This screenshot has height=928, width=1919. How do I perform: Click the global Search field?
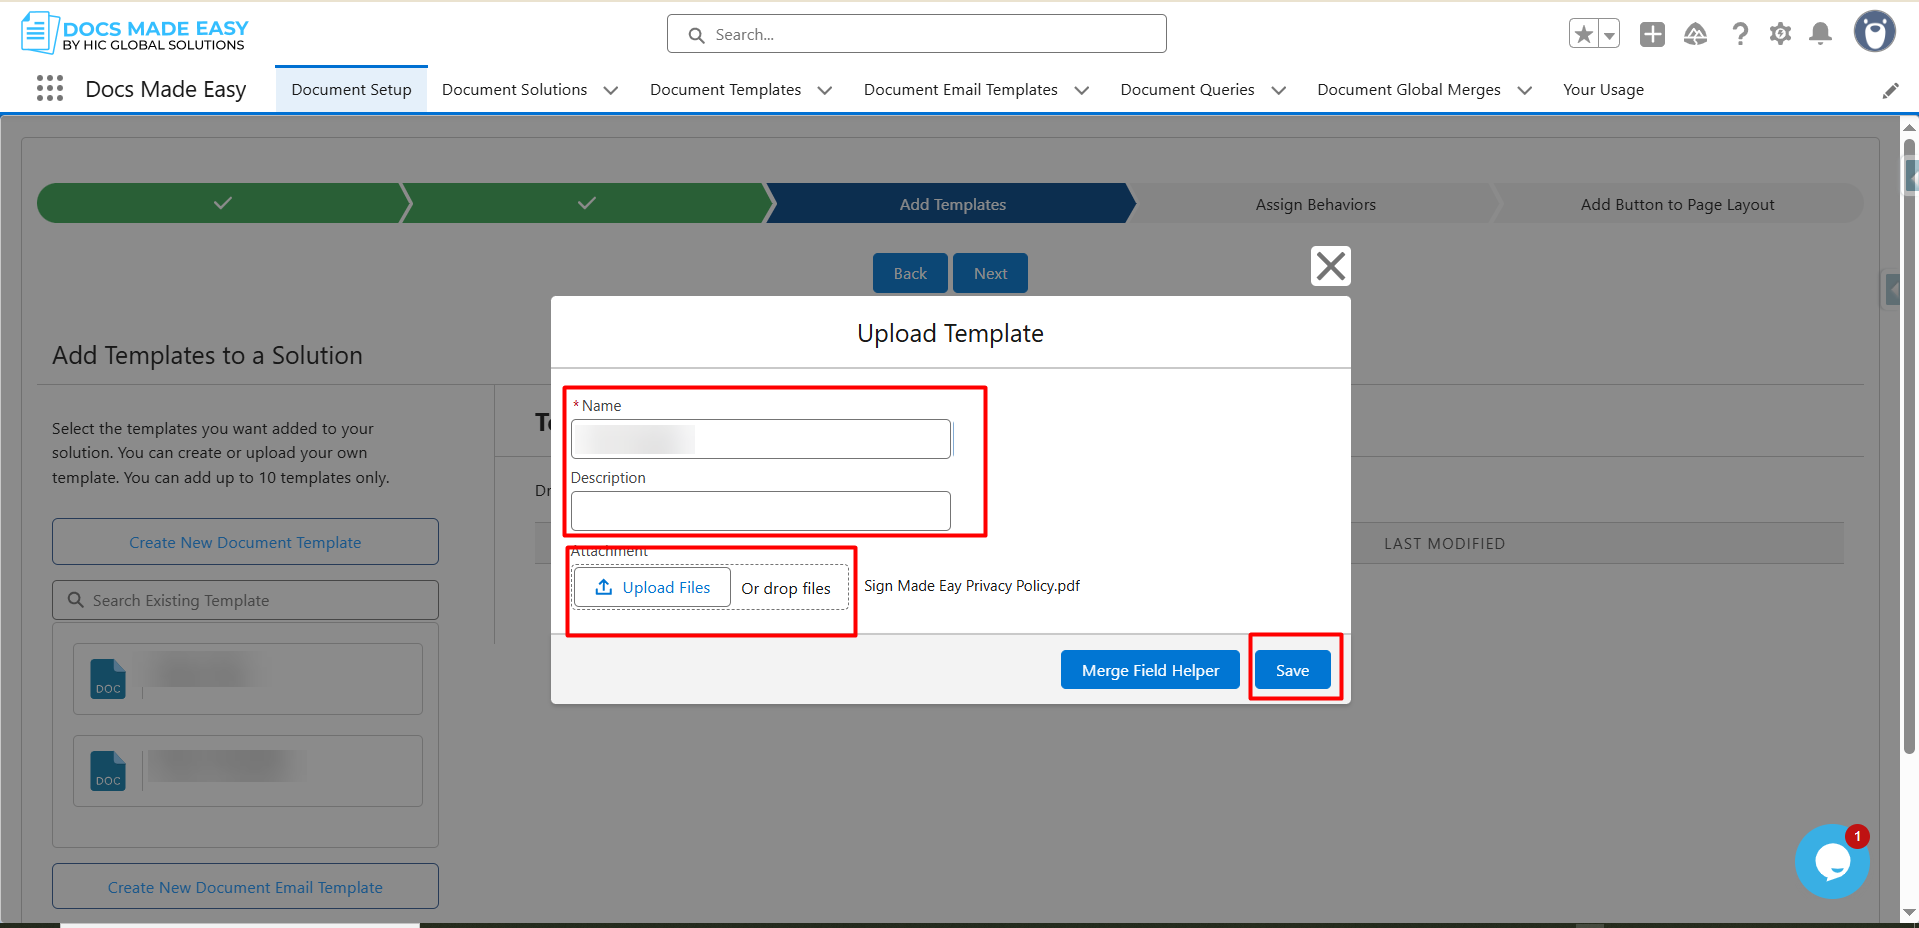tap(917, 34)
